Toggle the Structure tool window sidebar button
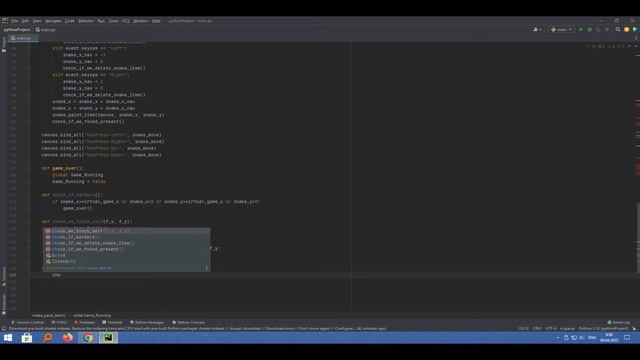The height and width of the screenshot is (360, 640). coord(4,276)
